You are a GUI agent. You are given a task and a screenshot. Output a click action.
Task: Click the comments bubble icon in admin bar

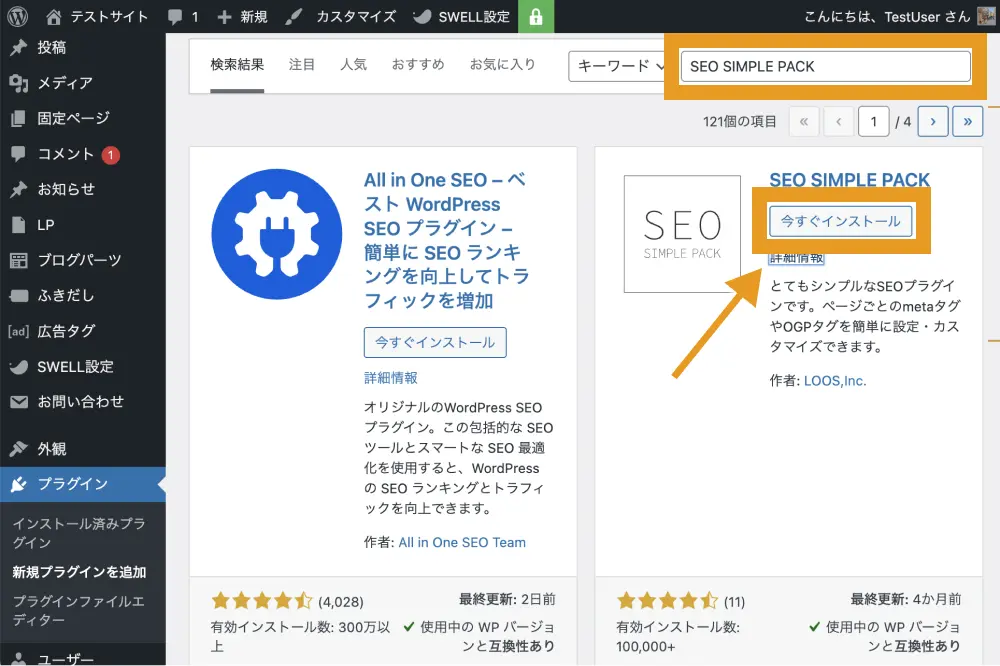tap(176, 17)
